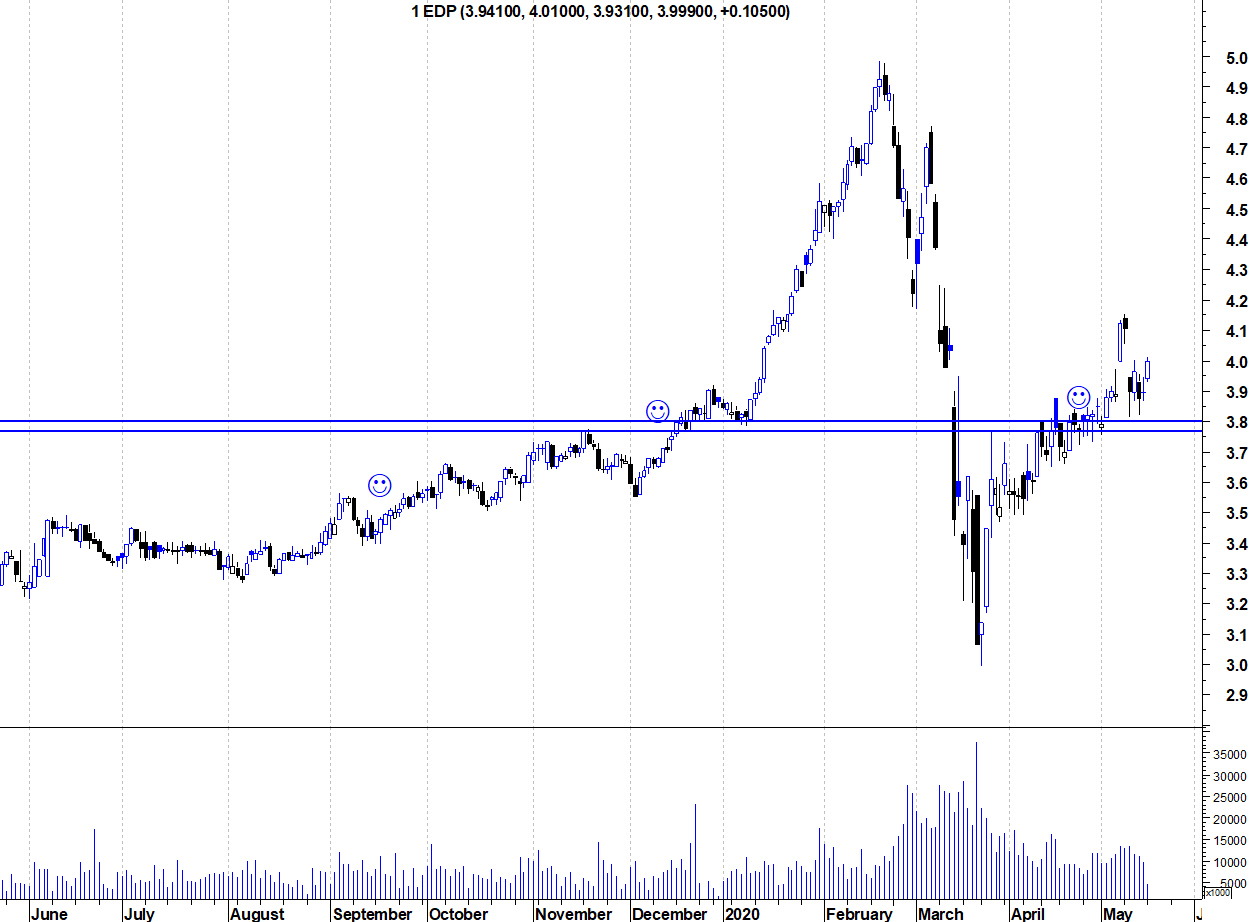Click the February label on time axis

pos(859,914)
